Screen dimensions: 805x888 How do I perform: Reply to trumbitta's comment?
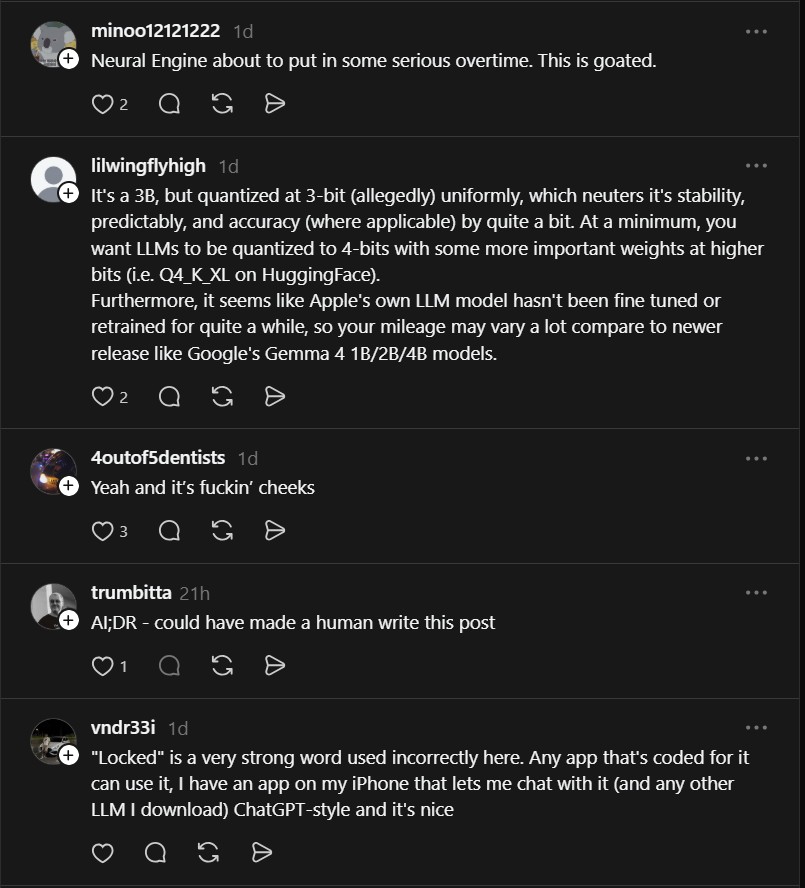click(169, 665)
